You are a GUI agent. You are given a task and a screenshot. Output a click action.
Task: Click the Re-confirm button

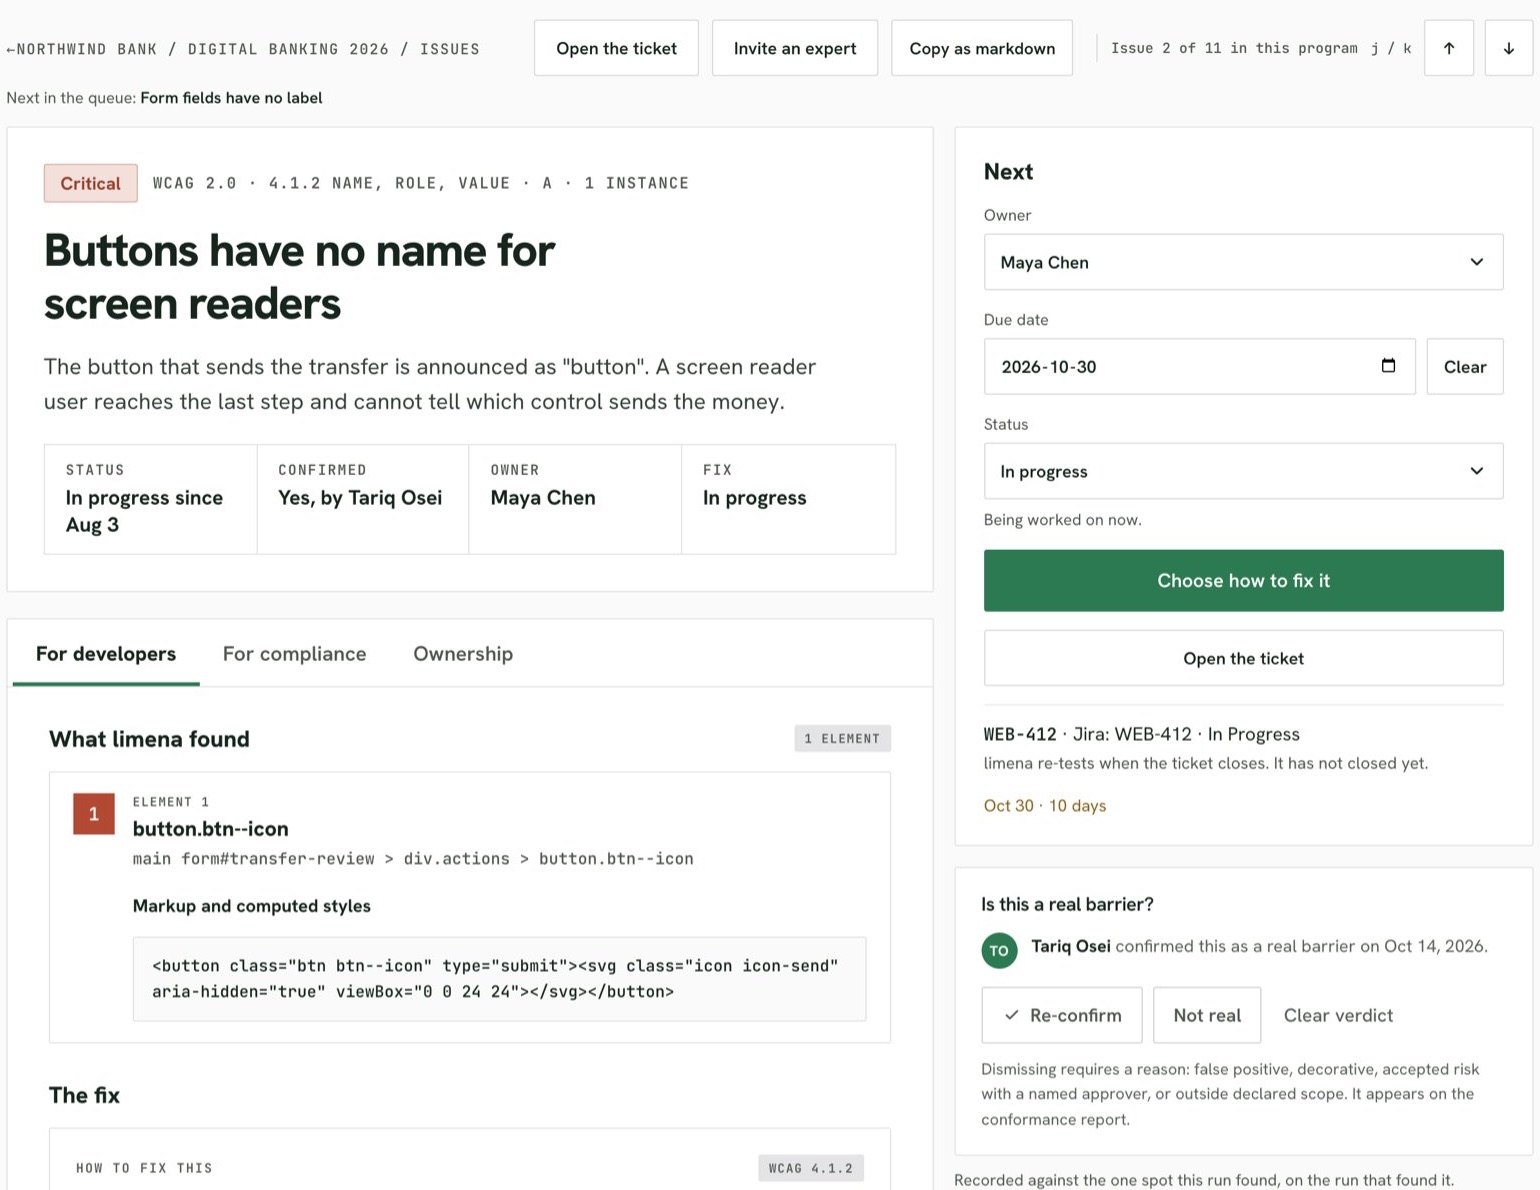tap(1062, 1015)
